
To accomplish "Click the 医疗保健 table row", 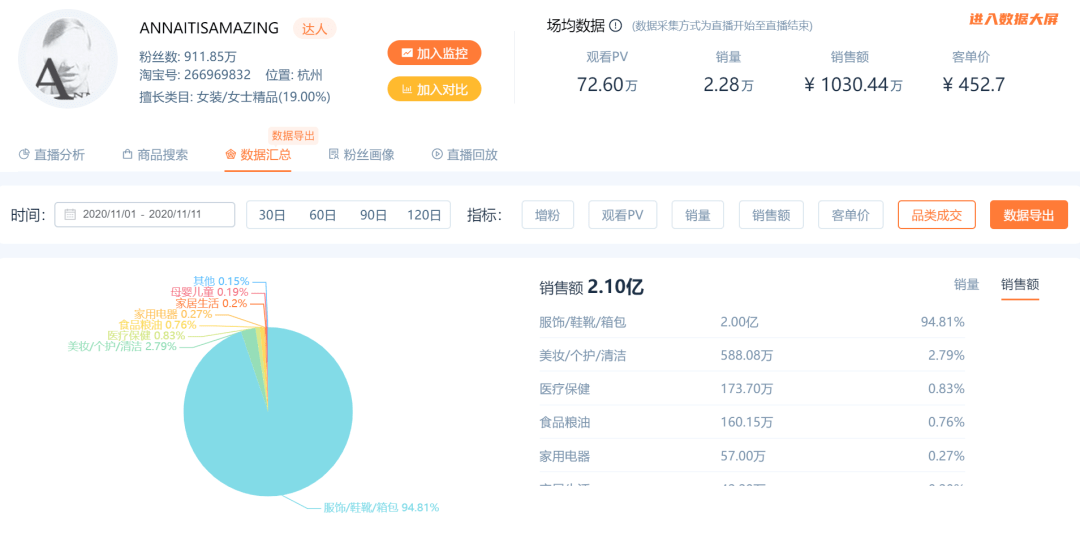I will coord(751,389).
